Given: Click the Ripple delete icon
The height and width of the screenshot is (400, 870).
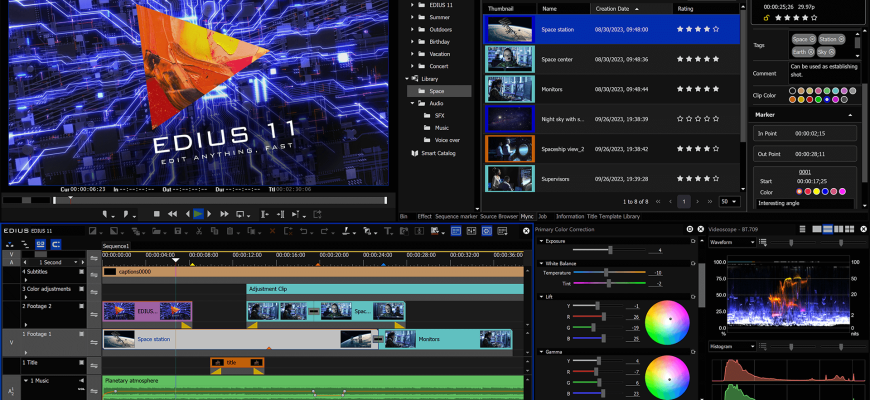Looking at the screenshot, I should (288, 230).
